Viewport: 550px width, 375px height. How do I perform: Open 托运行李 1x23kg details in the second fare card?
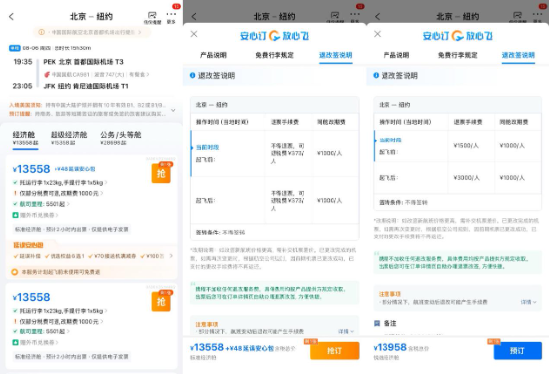point(60,311)
